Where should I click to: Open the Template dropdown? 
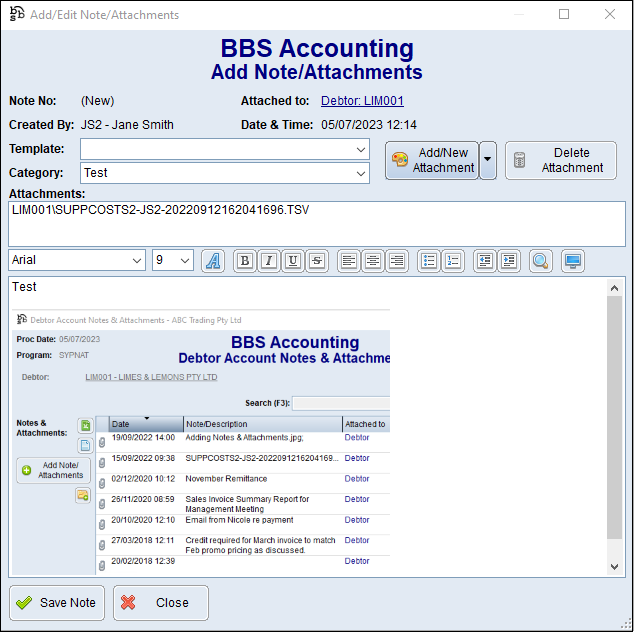click(361, 149)
